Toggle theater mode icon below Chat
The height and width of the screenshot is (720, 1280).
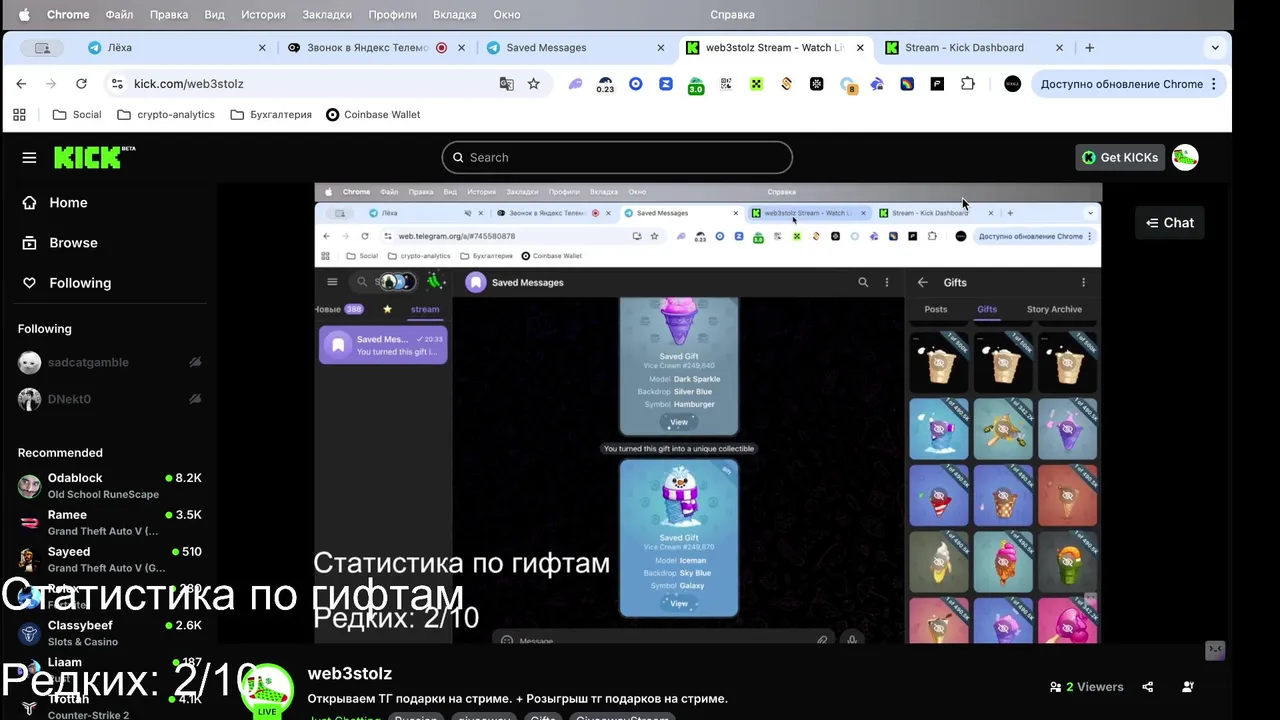coord(1215,651)
